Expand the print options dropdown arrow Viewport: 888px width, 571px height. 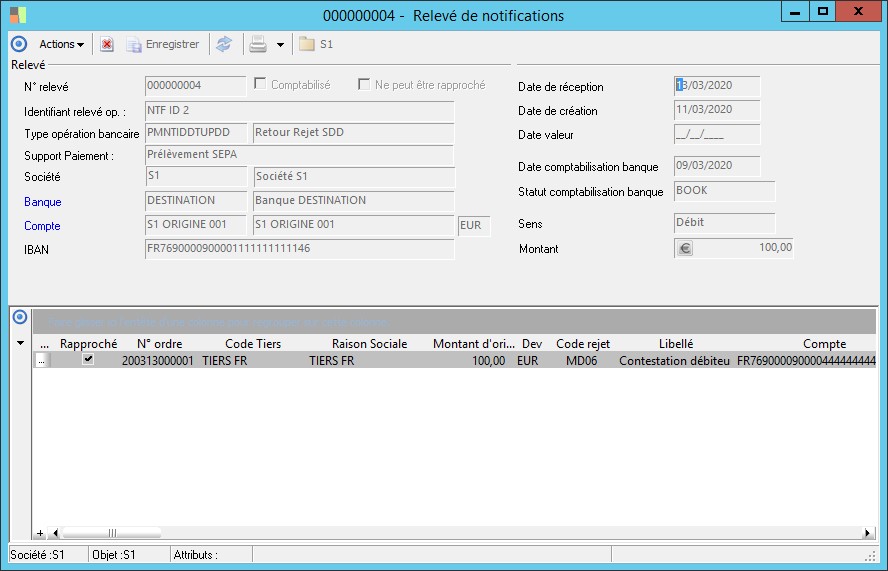tap(280, 44)
